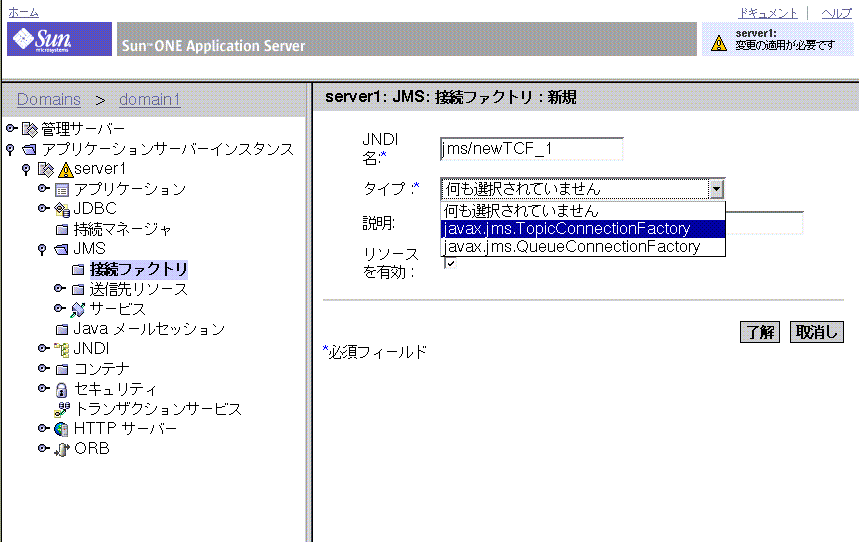Viewport: 859px width, 542px height.
Task: Expand the HTTP サーバー tree node
Action: 44,427
